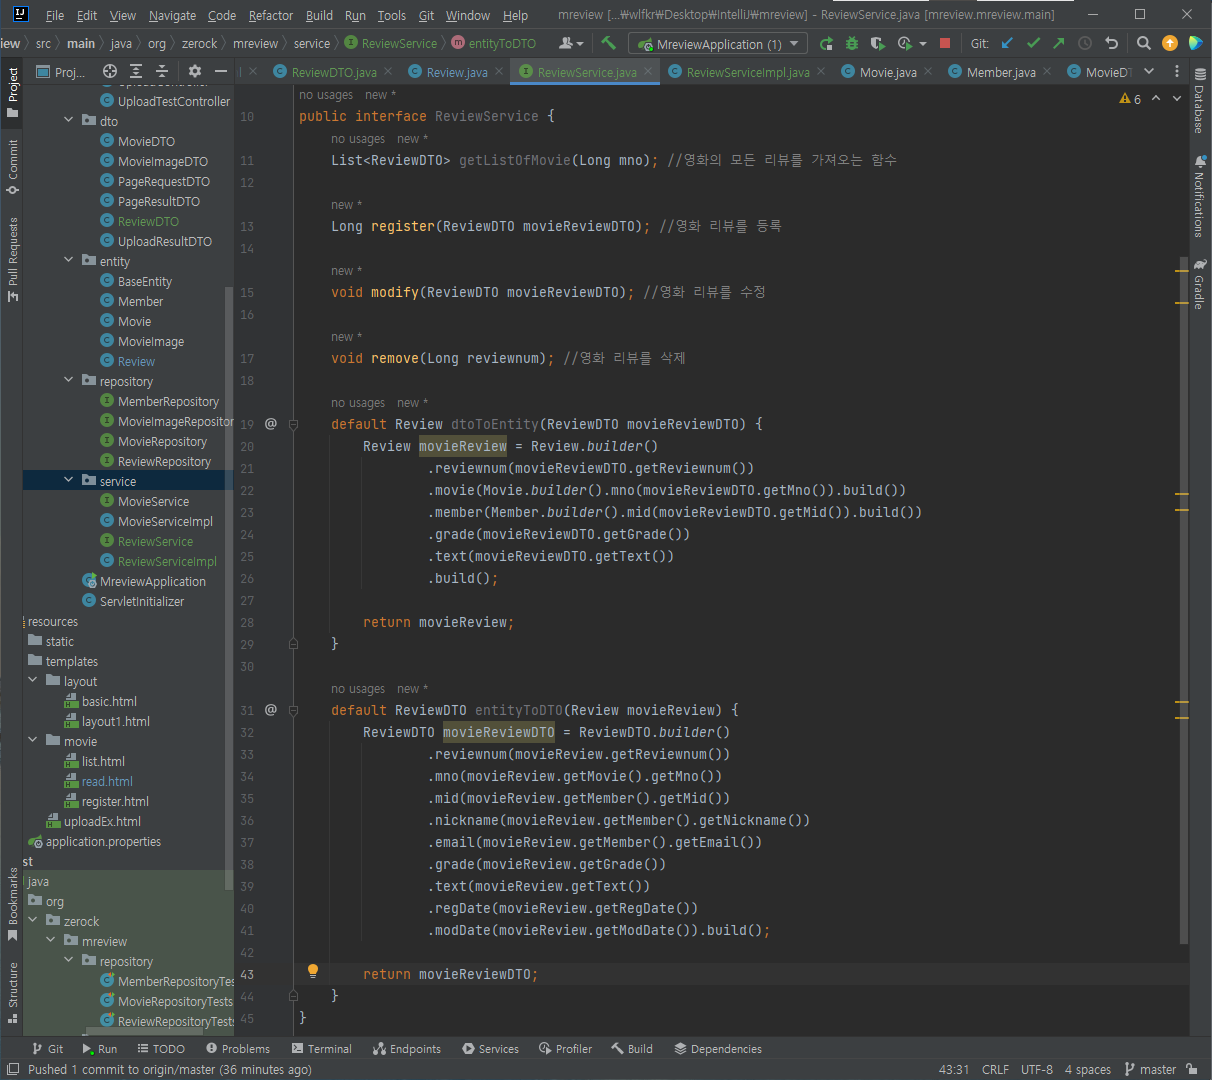Open the Profiler tool window
Viewport: 1212px width, 1080px height.
(x=565, y=1049)
